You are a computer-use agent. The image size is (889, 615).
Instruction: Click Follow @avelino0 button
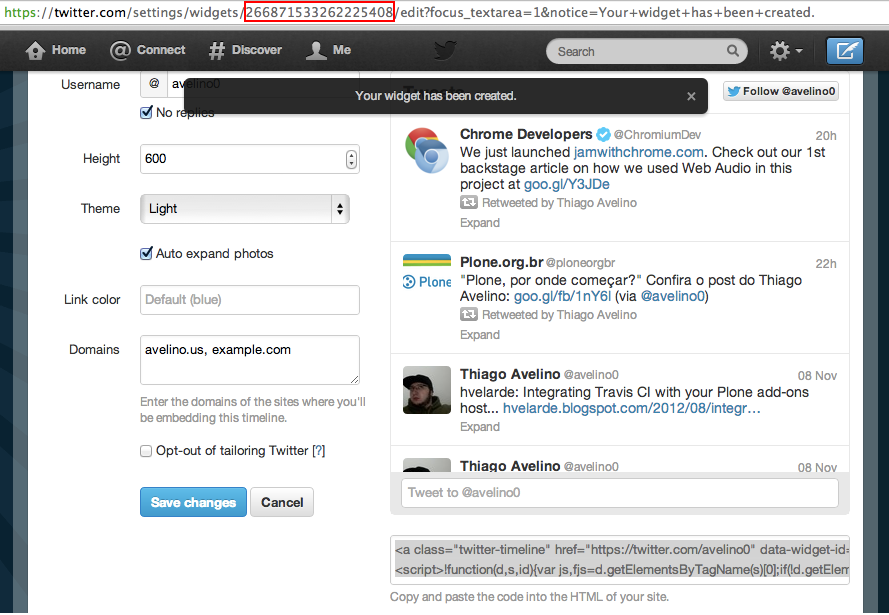click(781, 91)
